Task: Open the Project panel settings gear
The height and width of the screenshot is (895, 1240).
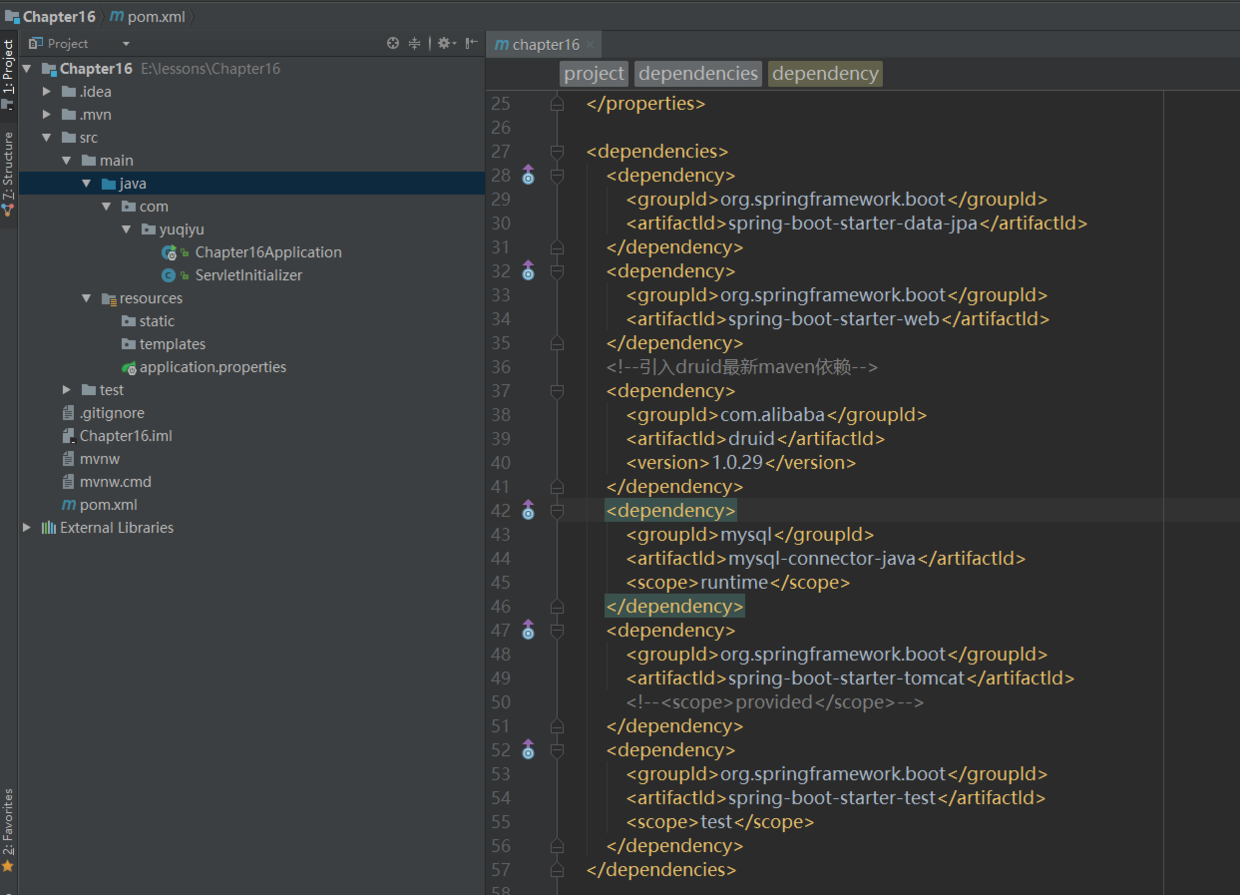Action: pos(444,43)
